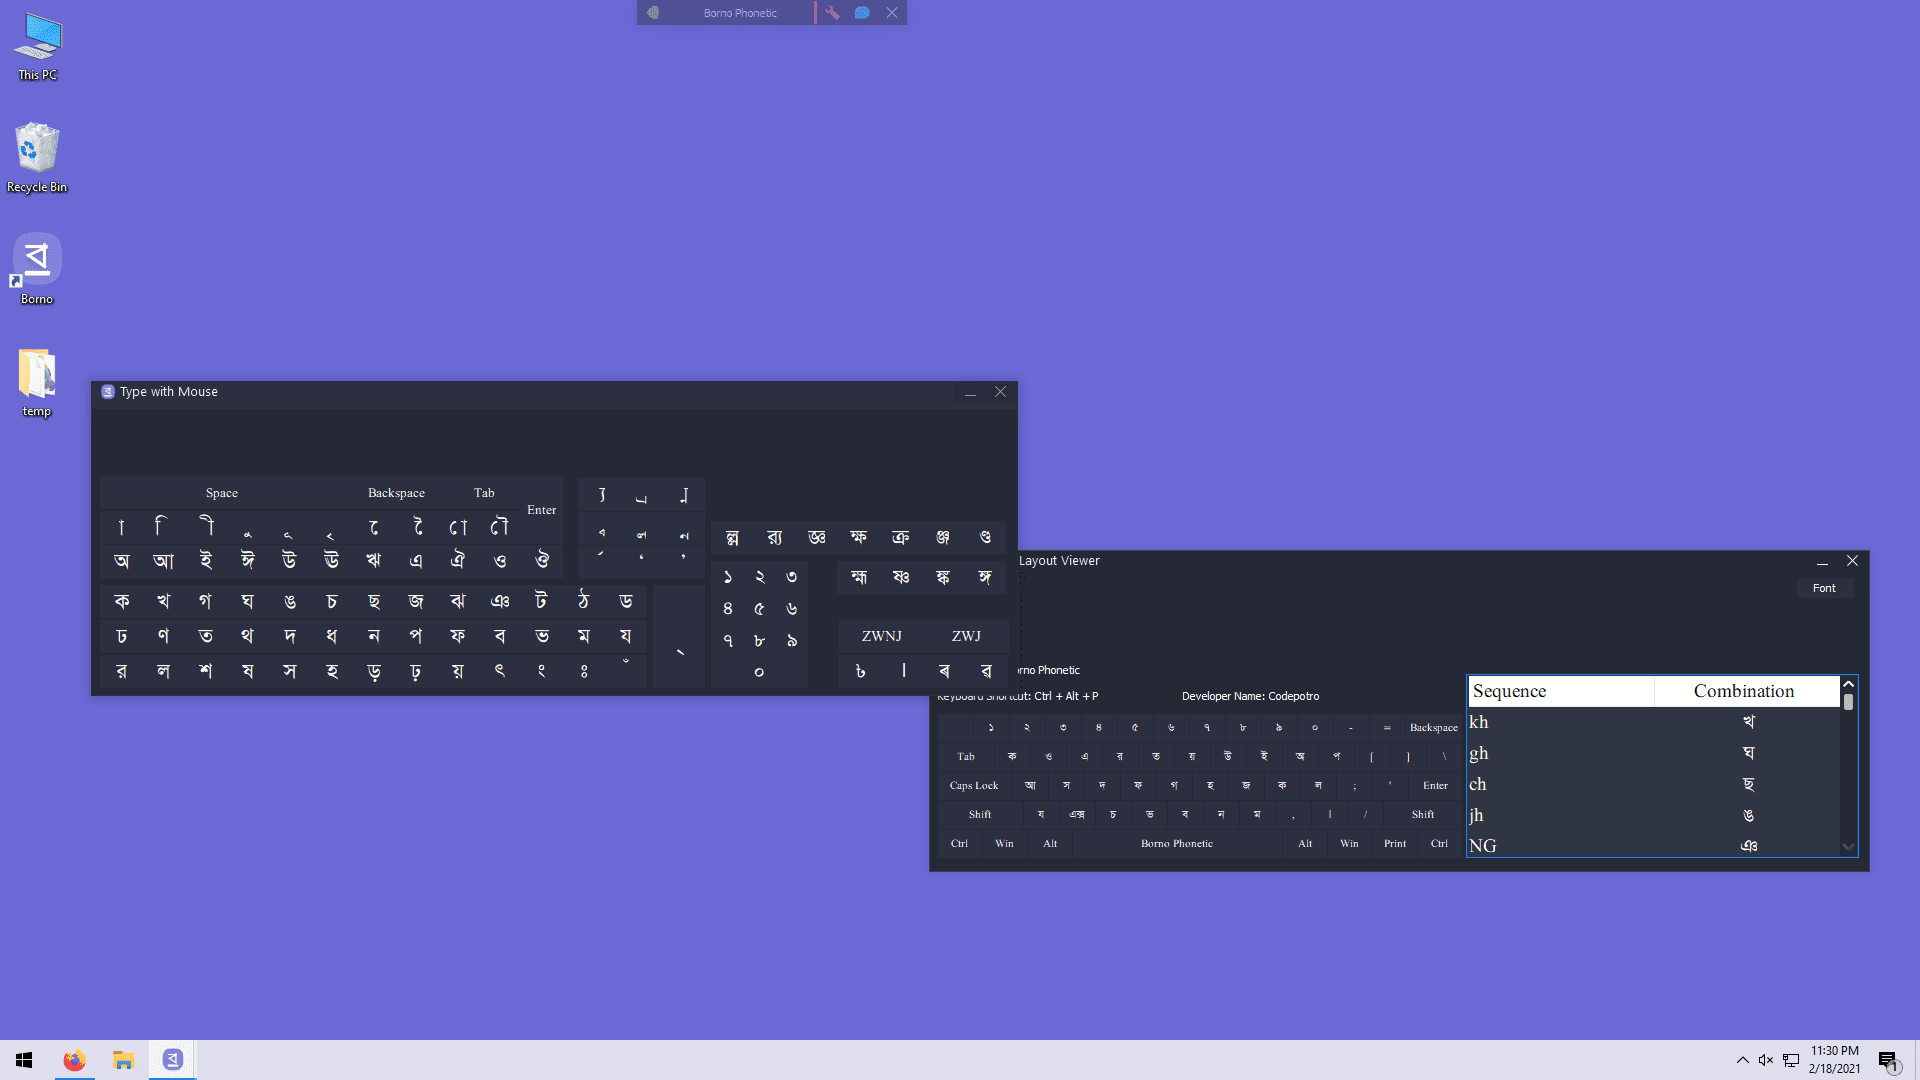
Task: Click the Combination column header
Action: pyautogui.click(x=1746, y=691)
